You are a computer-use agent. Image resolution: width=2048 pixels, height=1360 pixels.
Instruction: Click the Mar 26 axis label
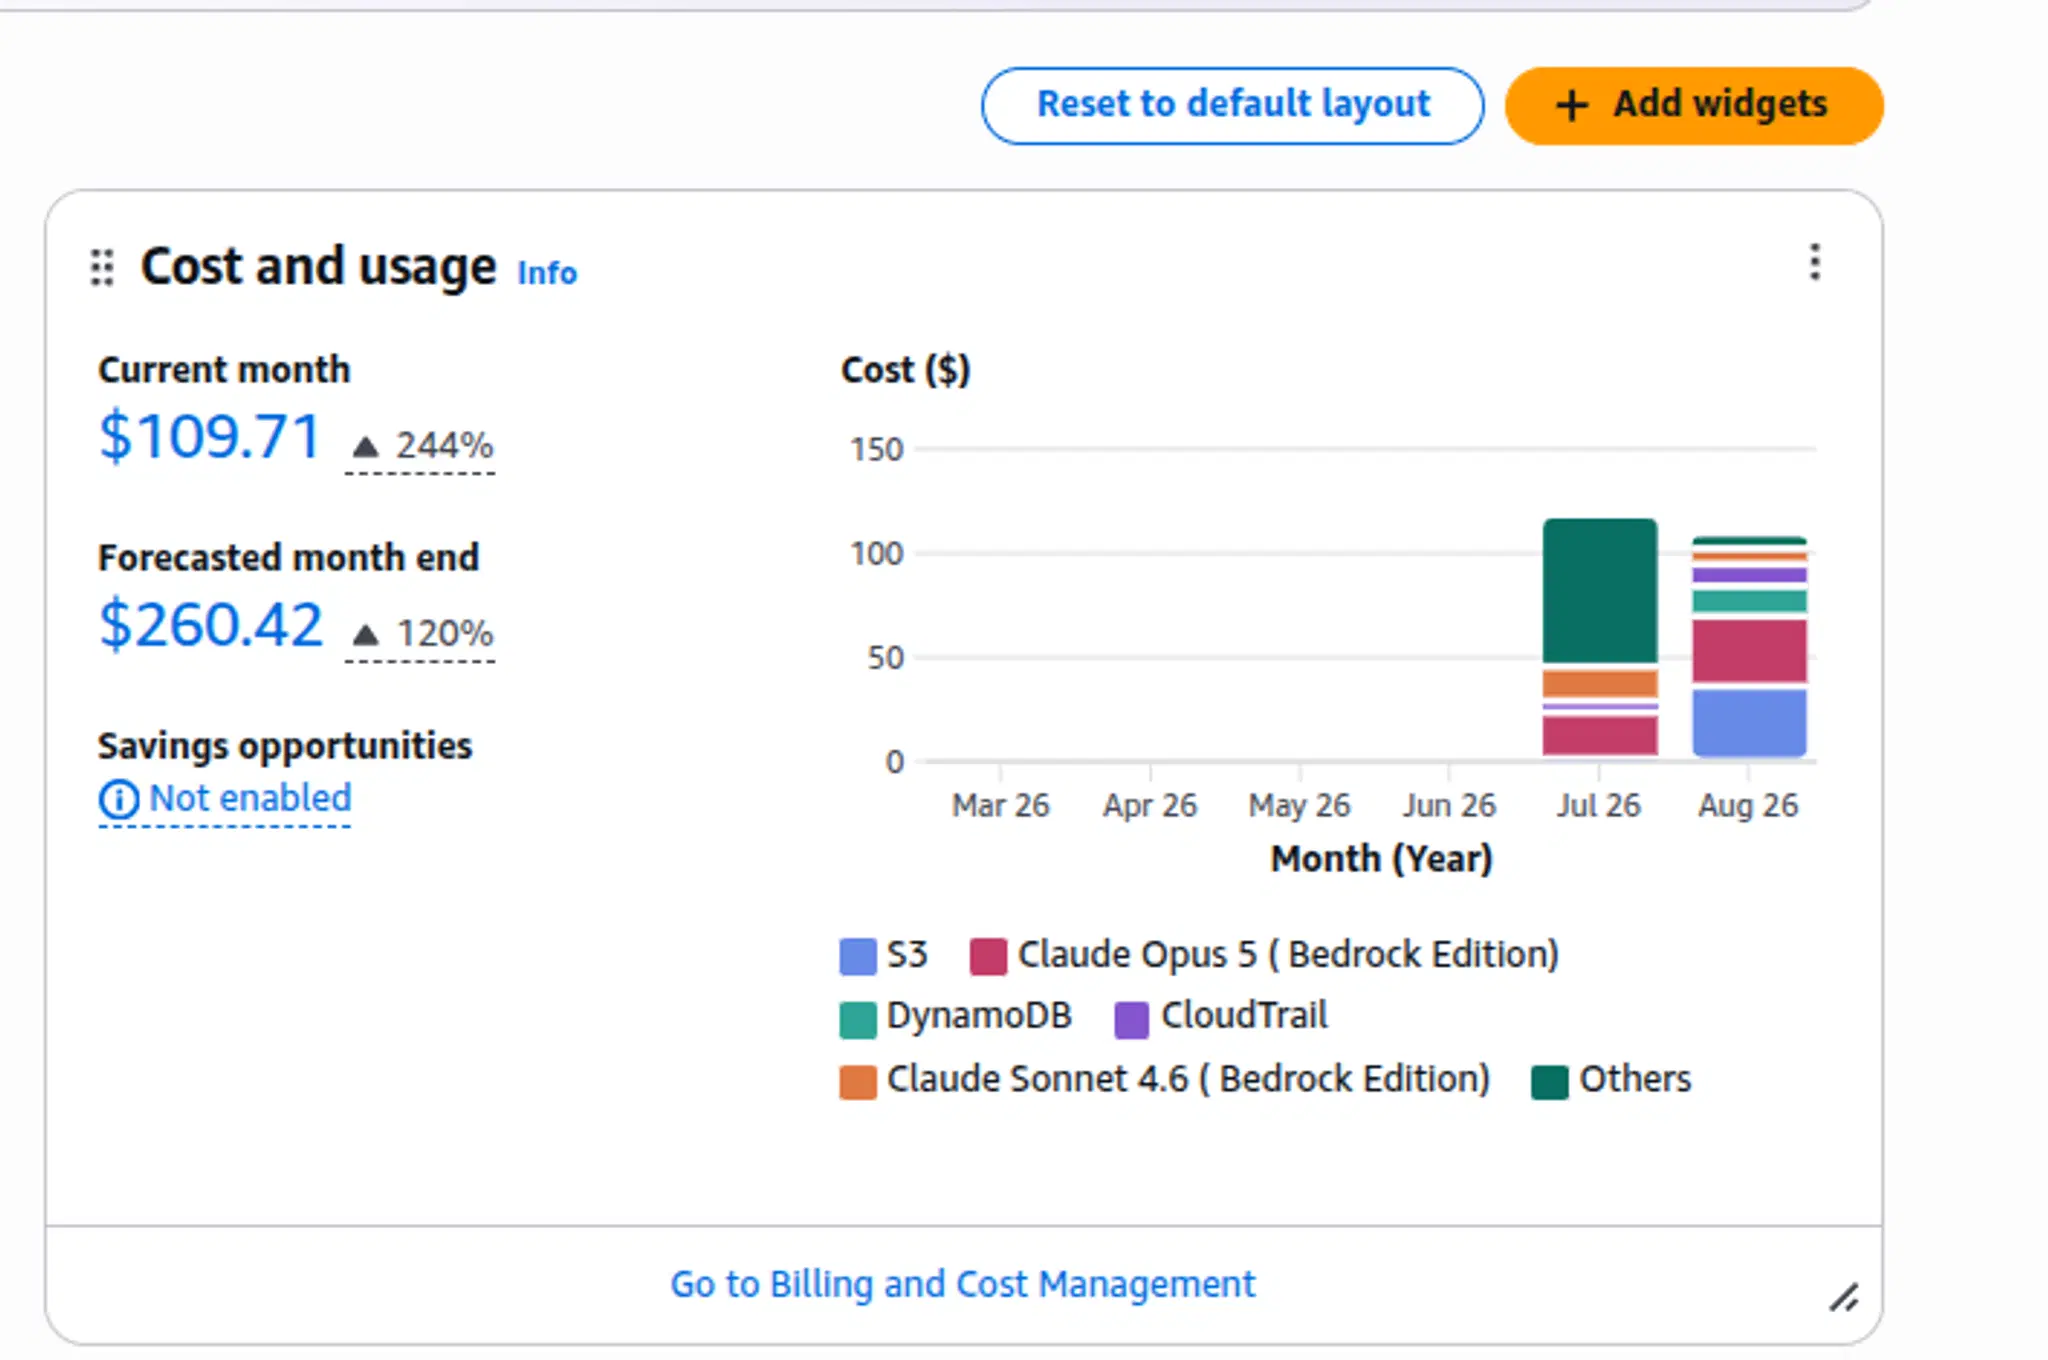[x=1001, y=805]
